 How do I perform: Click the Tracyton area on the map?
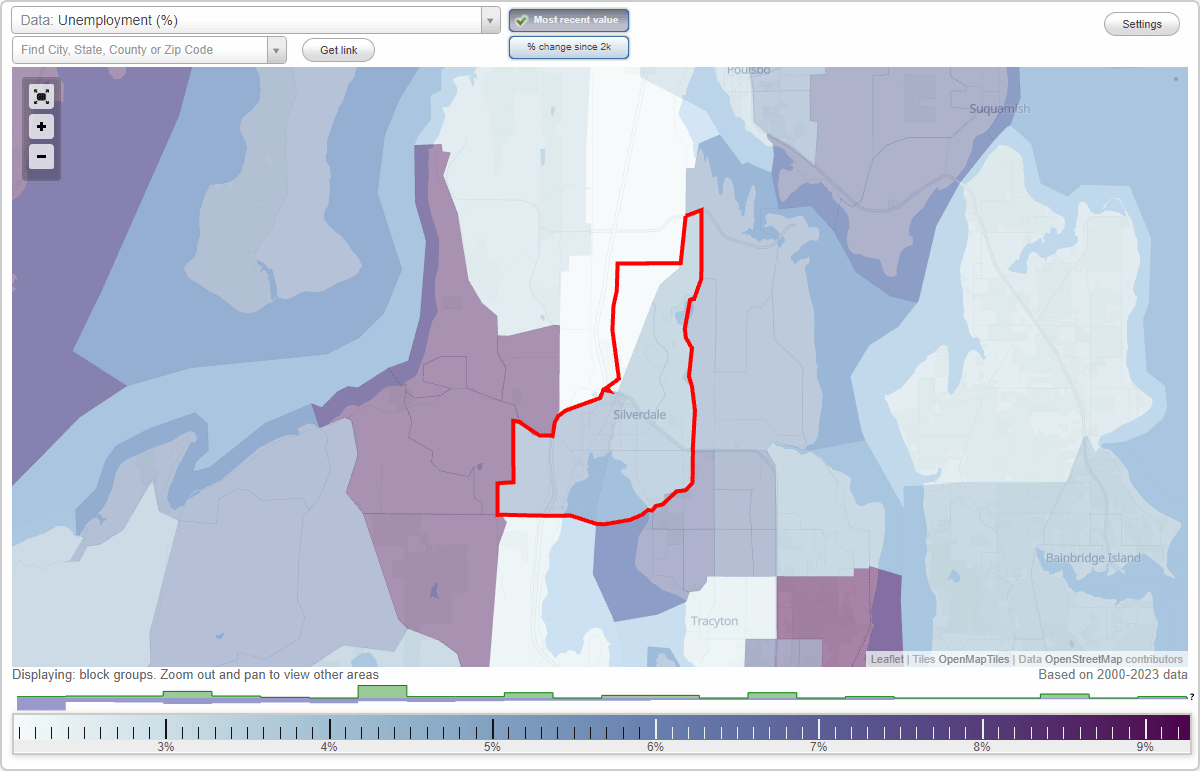[714, 620]
